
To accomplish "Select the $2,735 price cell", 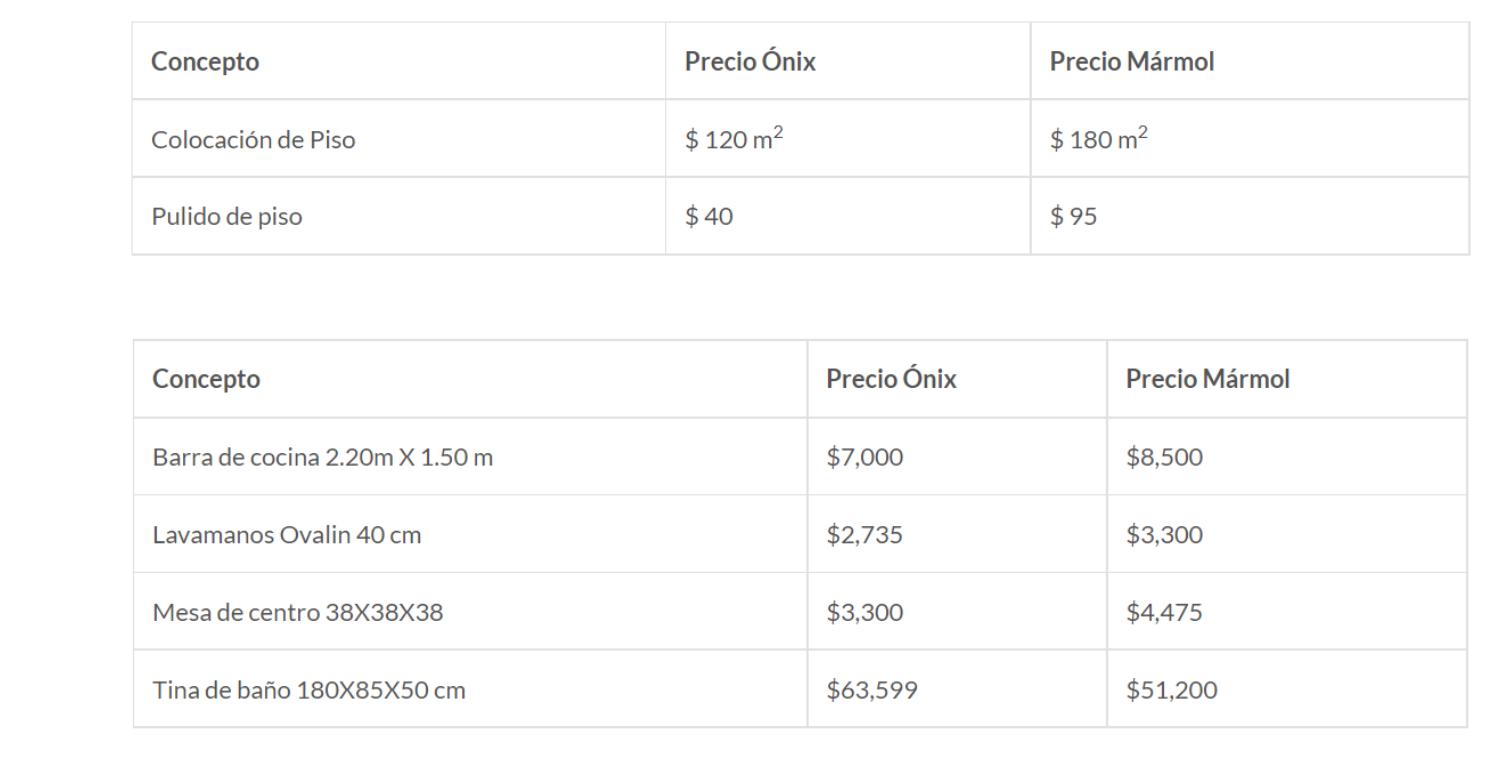I will click(x=957, y=534).
